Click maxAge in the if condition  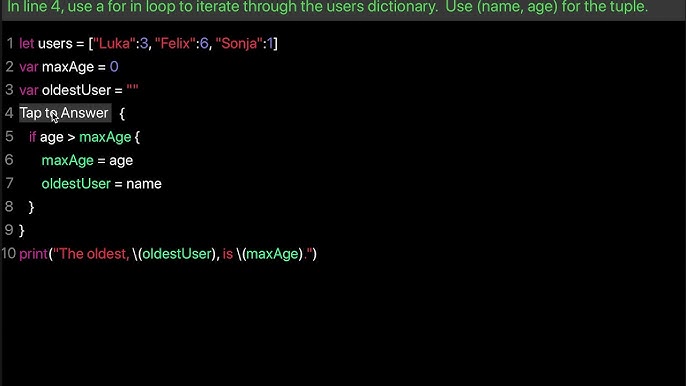click(105, 137)
